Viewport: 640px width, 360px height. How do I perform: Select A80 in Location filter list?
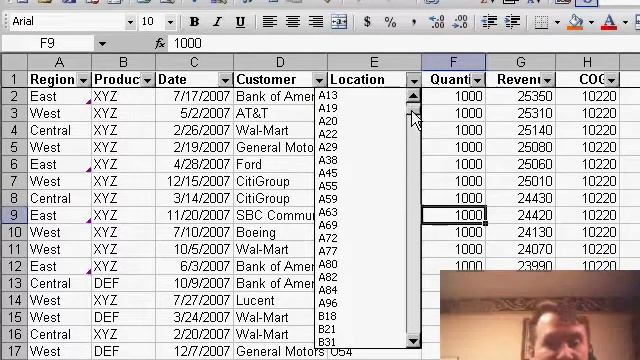tap(328, 264)
